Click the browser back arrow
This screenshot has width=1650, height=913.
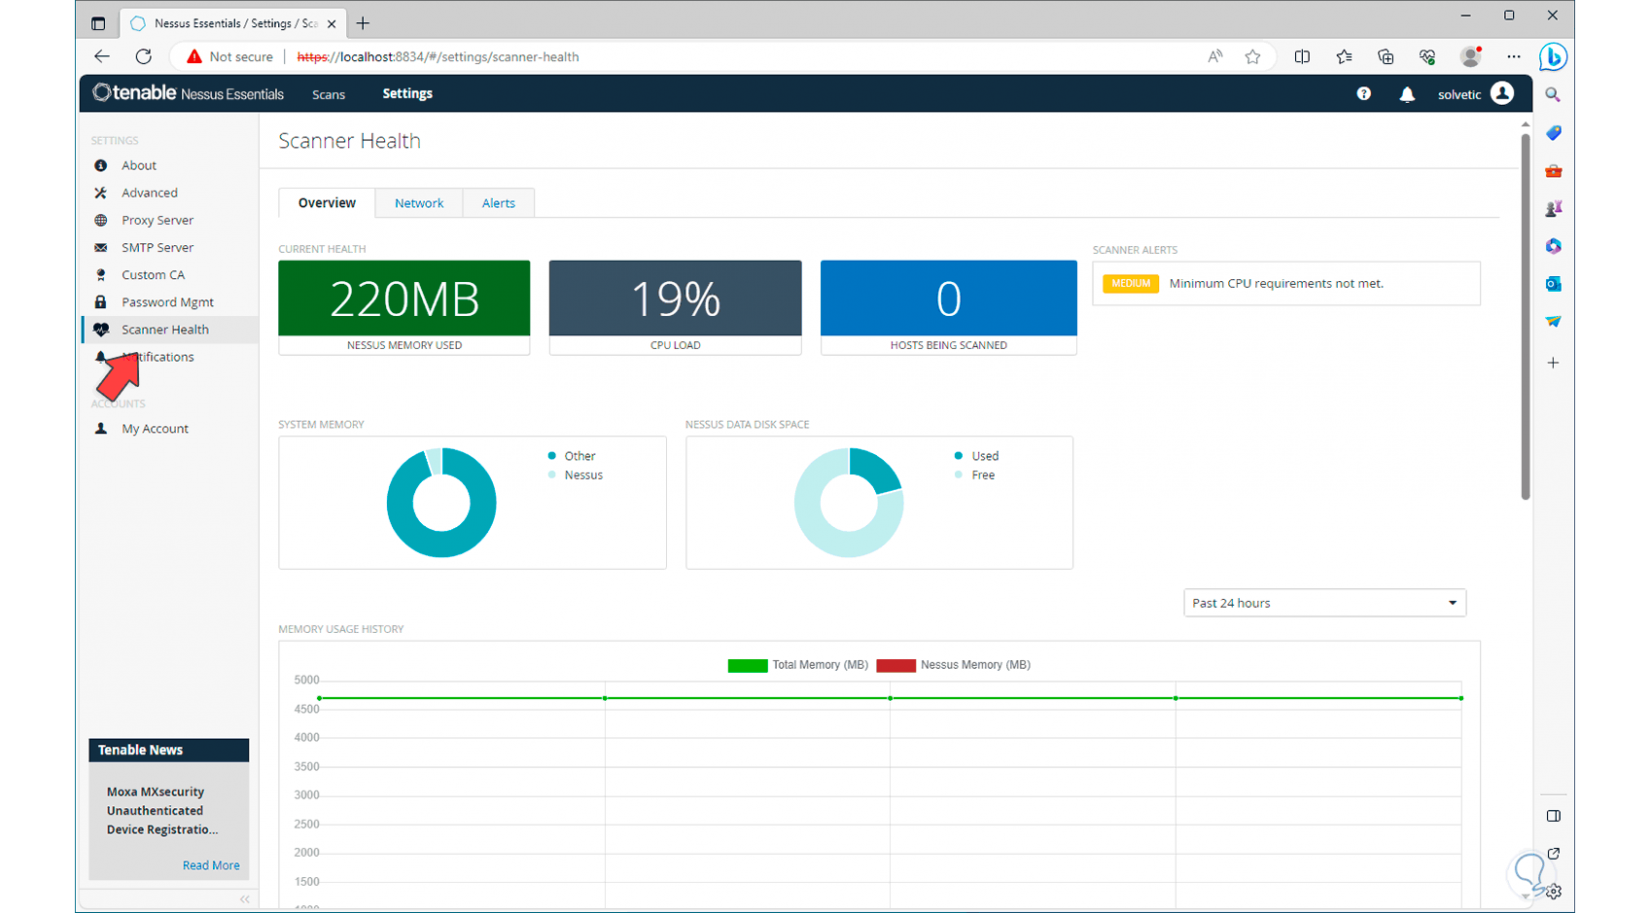pyautogui.click(x=101, y=57)
